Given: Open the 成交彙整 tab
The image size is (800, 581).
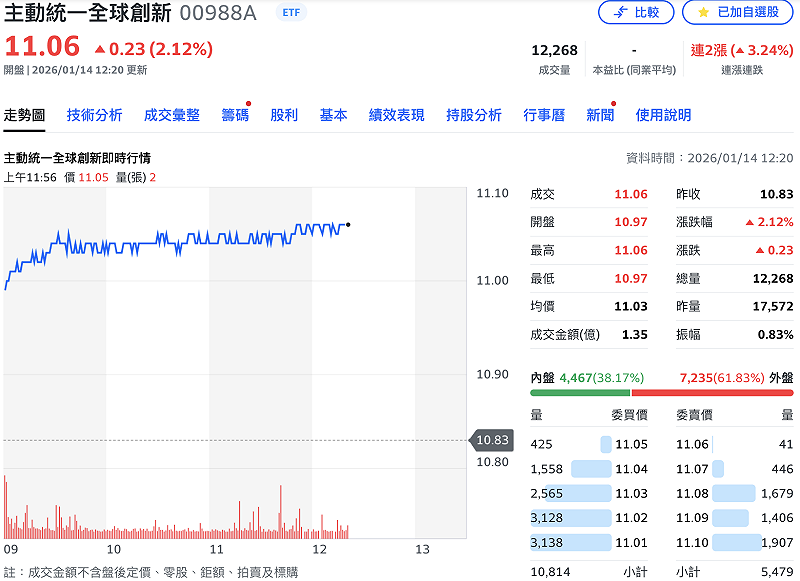Looking at the screenshot, I should tap(171, 115).
